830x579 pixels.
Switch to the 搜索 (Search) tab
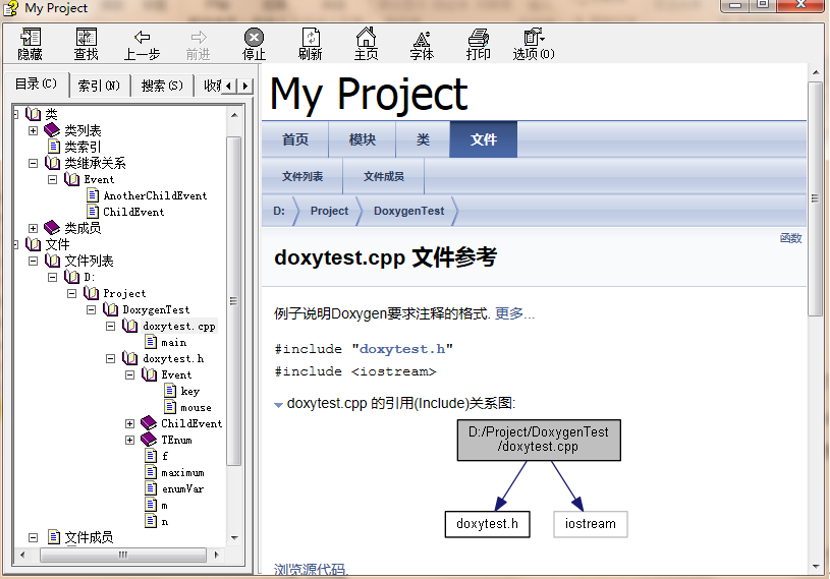click(x=162, y=85)
